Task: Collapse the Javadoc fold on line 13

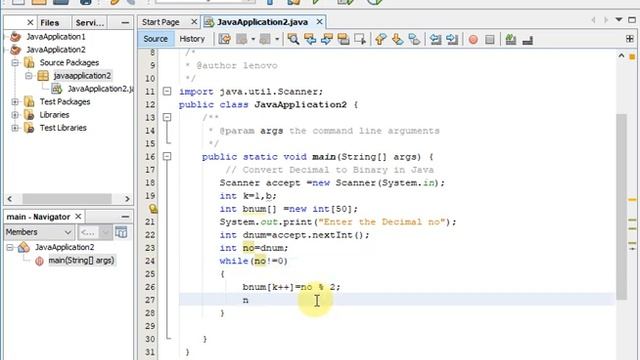Action: 167,117
